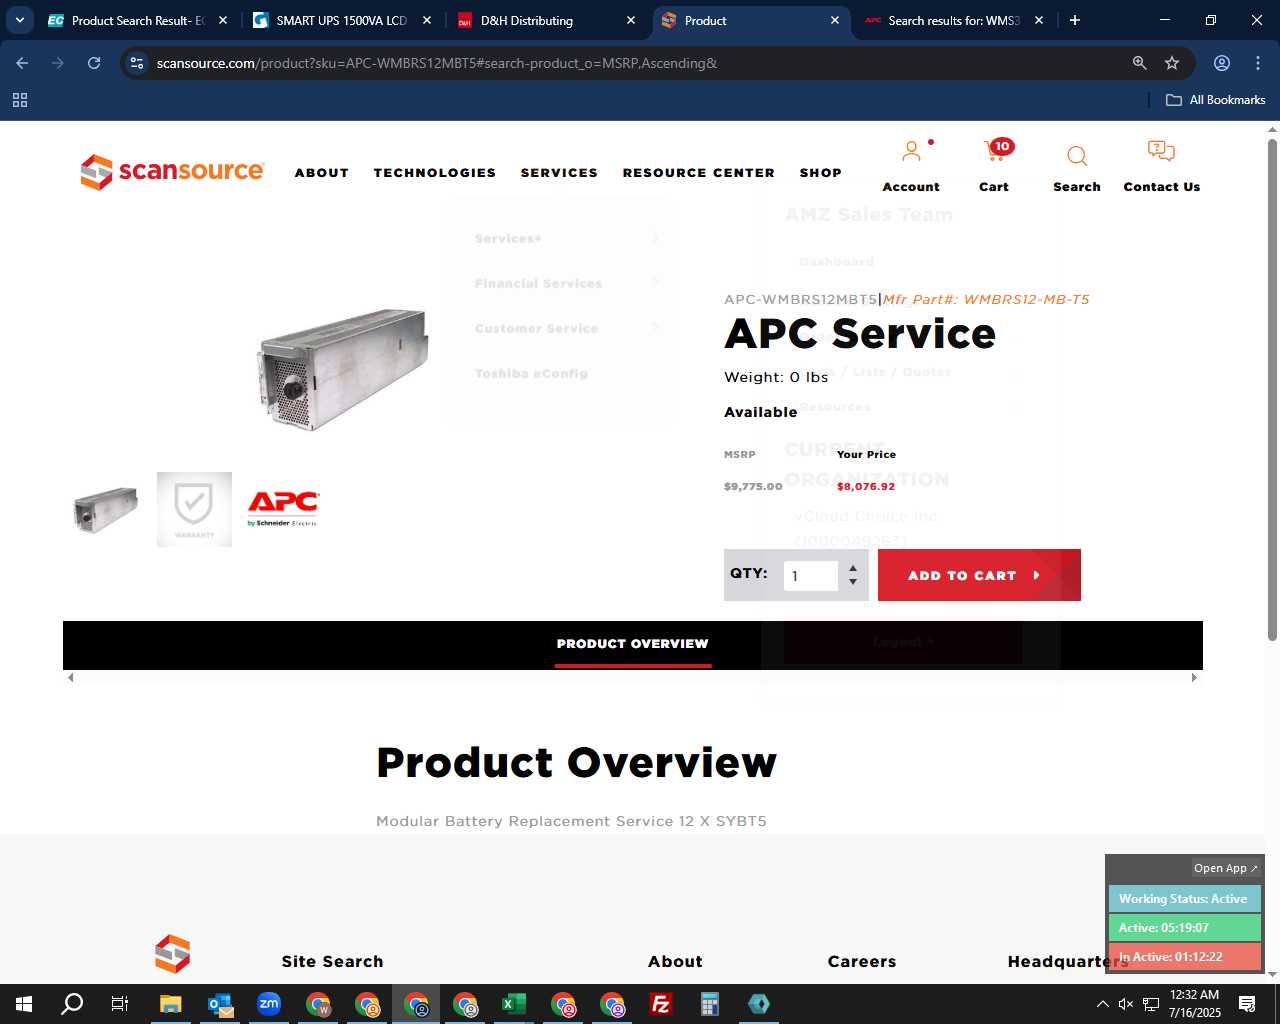Click the Site Search footer heading
1280x1024 pixels.
(332, 962)
